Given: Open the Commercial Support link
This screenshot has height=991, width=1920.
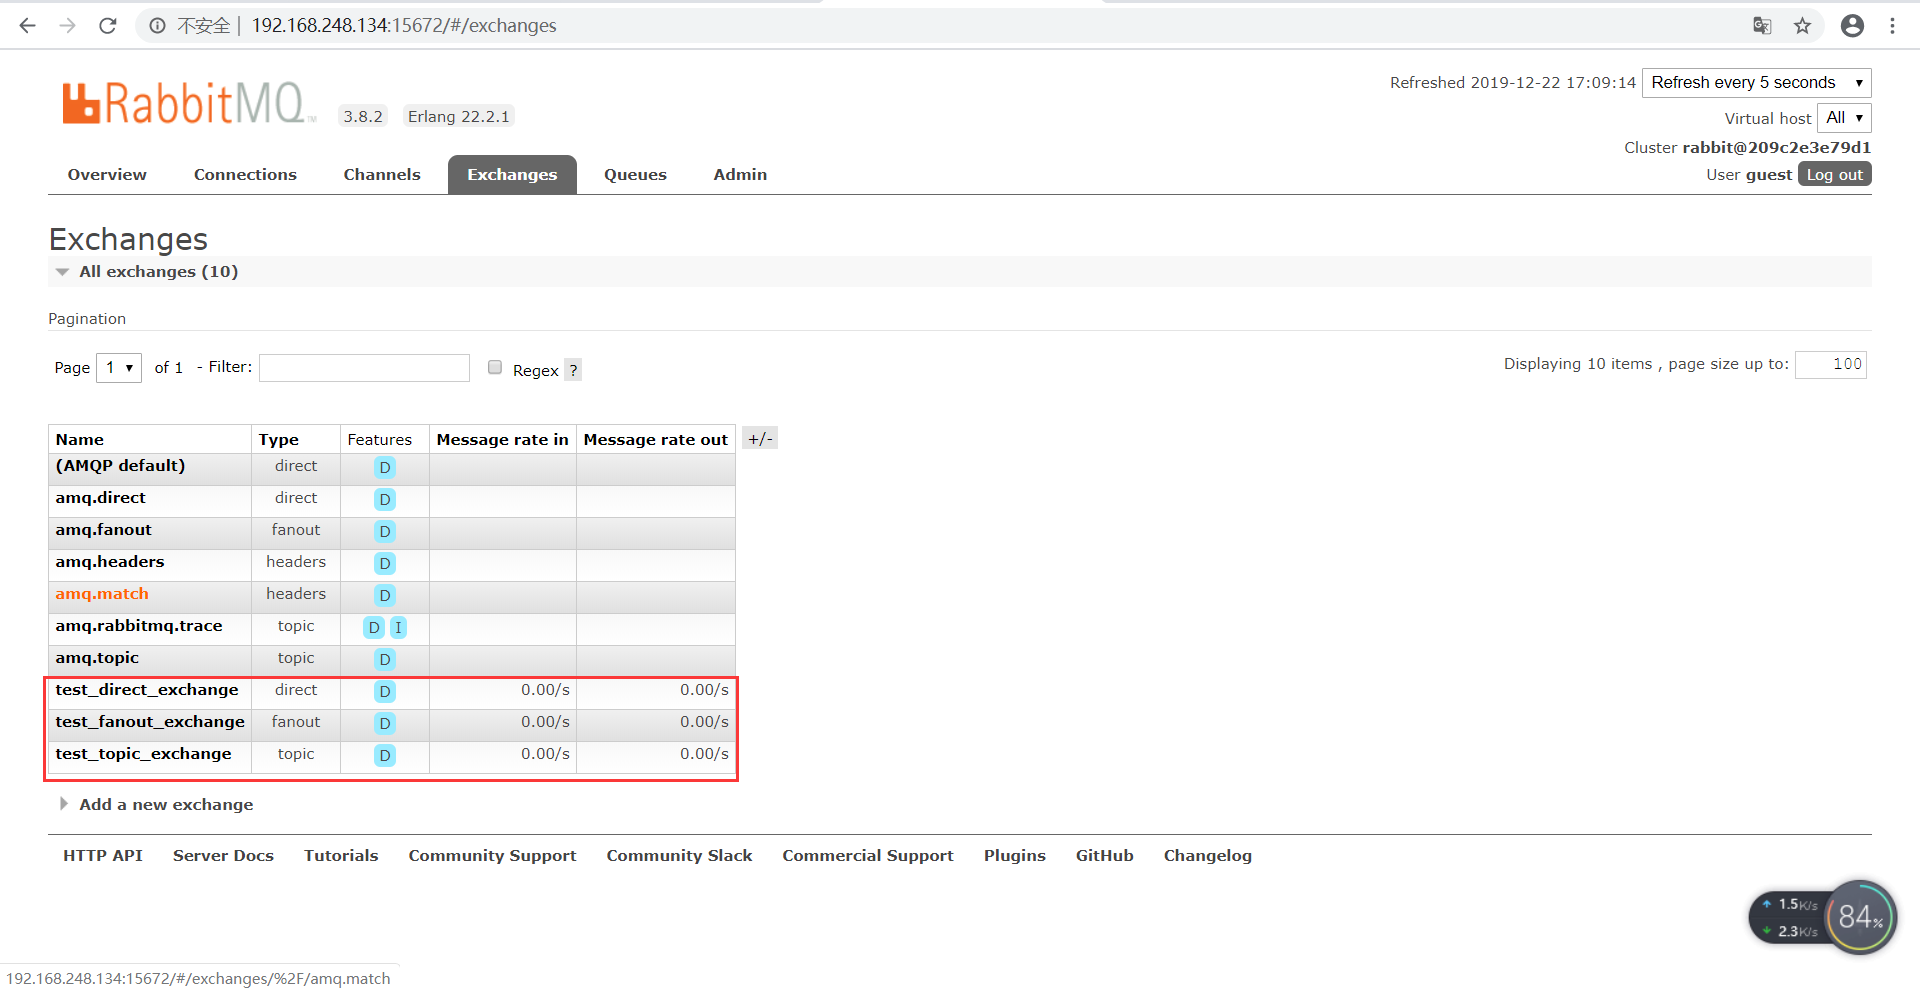Looking at the screenshot, I should pyautogui.click(x=868, y=856).
